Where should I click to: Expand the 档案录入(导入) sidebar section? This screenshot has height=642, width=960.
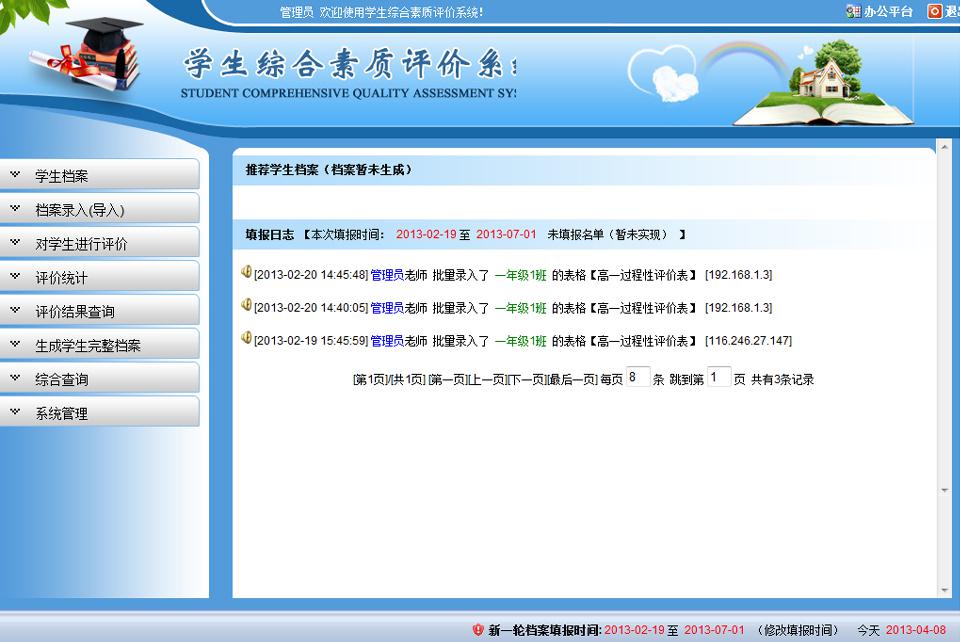pos(80,210)
